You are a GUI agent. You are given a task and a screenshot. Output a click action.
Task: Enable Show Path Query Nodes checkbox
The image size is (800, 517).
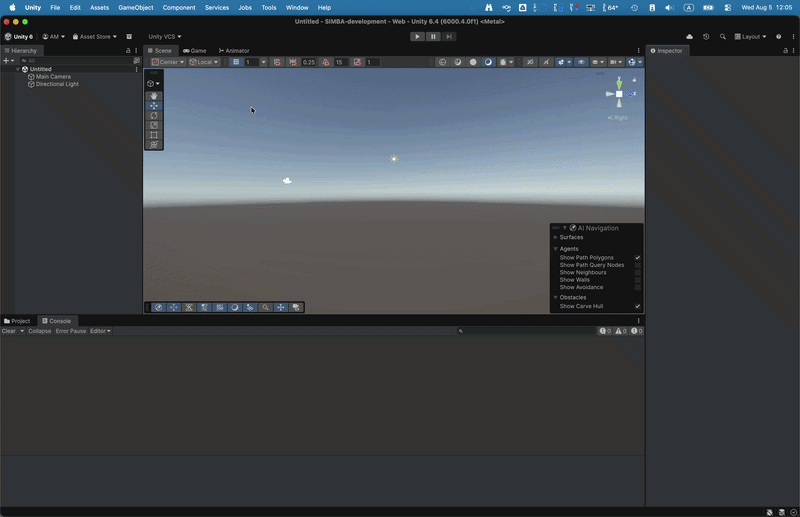(x=638, y=265)
